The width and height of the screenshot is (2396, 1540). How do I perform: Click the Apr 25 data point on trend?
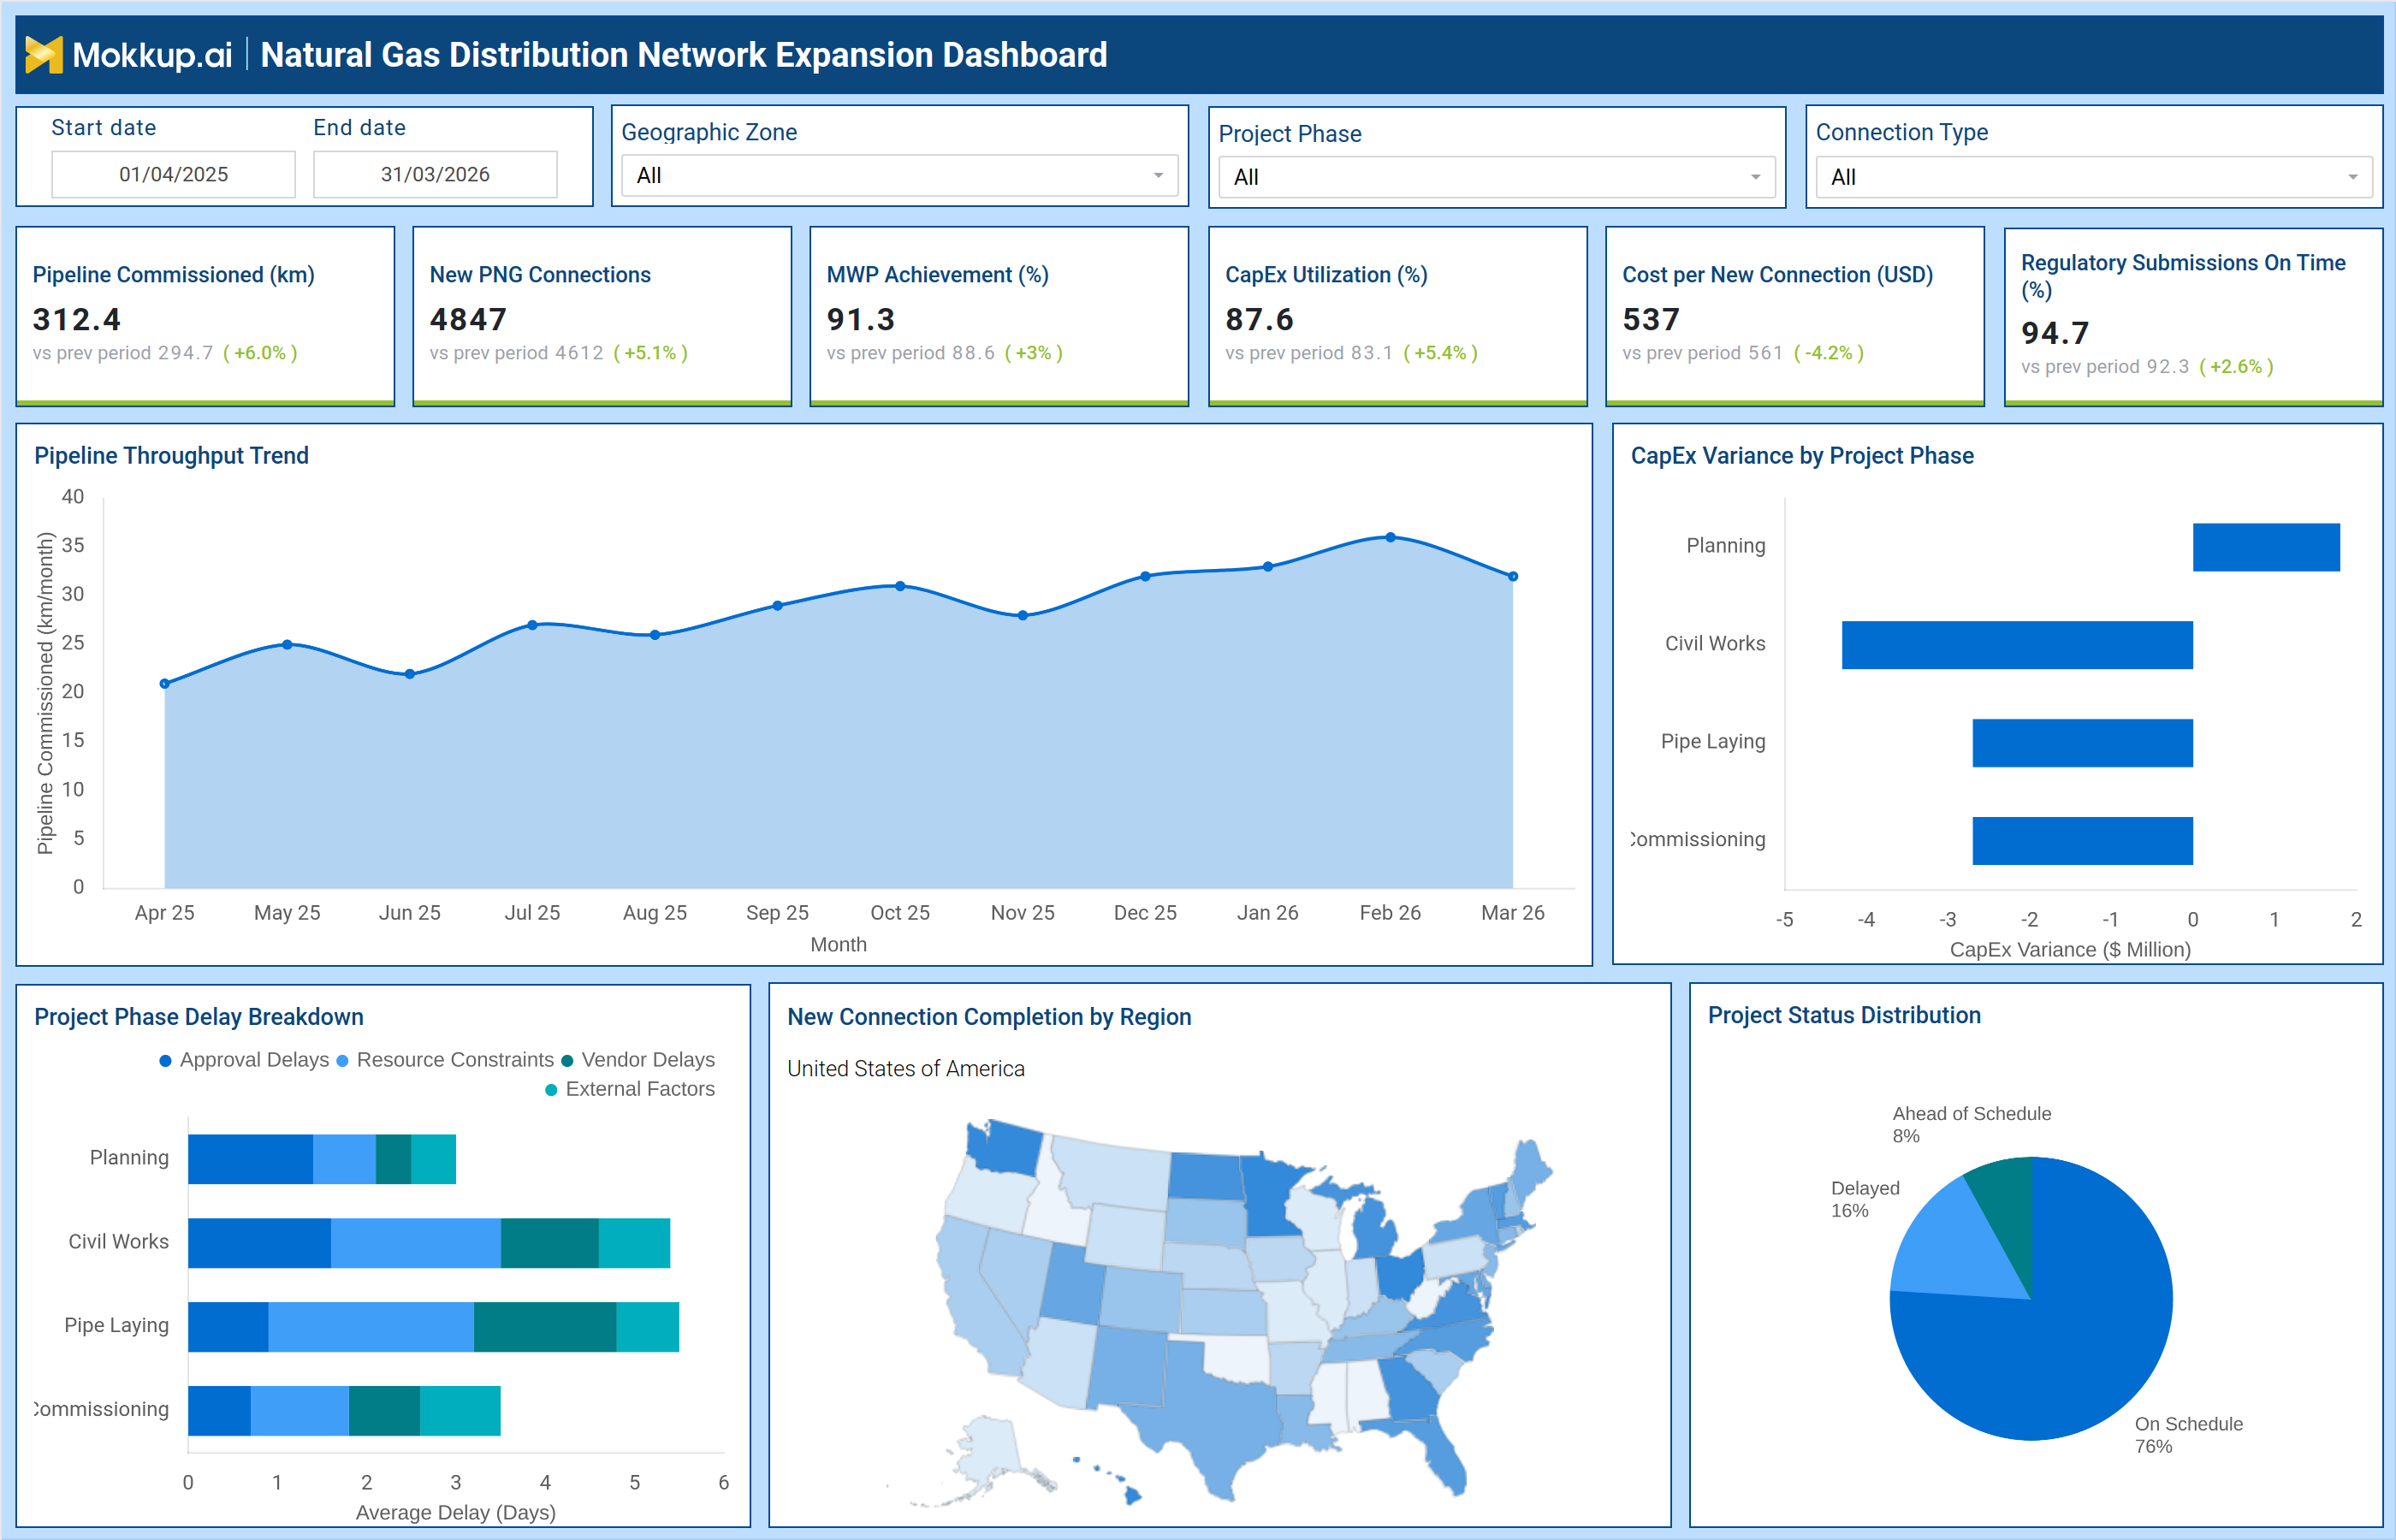165,684
